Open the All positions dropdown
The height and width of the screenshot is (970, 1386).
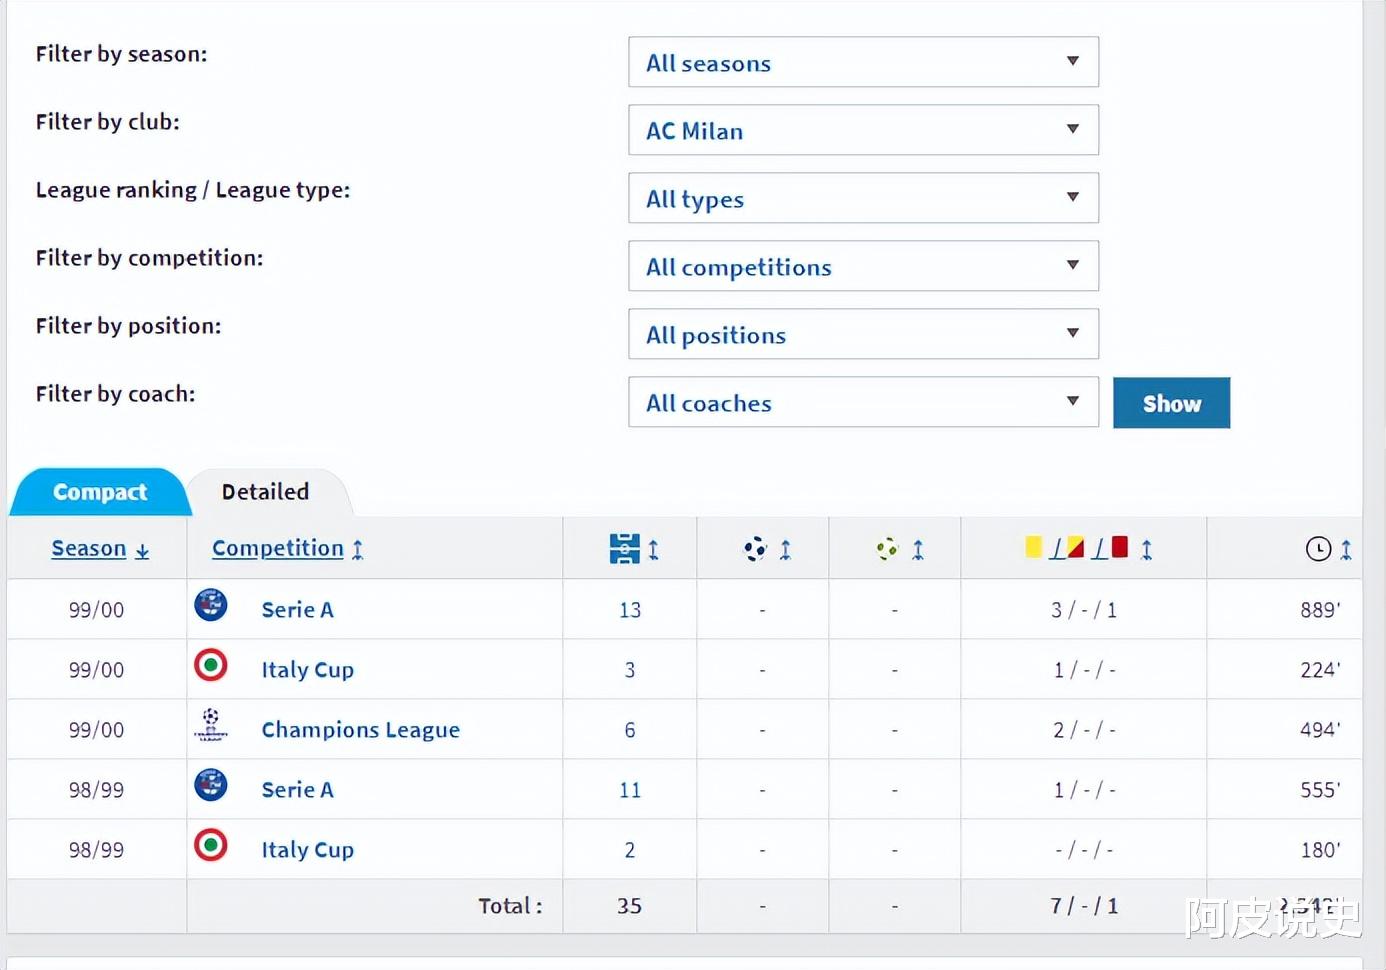click(x=863, y=334)
